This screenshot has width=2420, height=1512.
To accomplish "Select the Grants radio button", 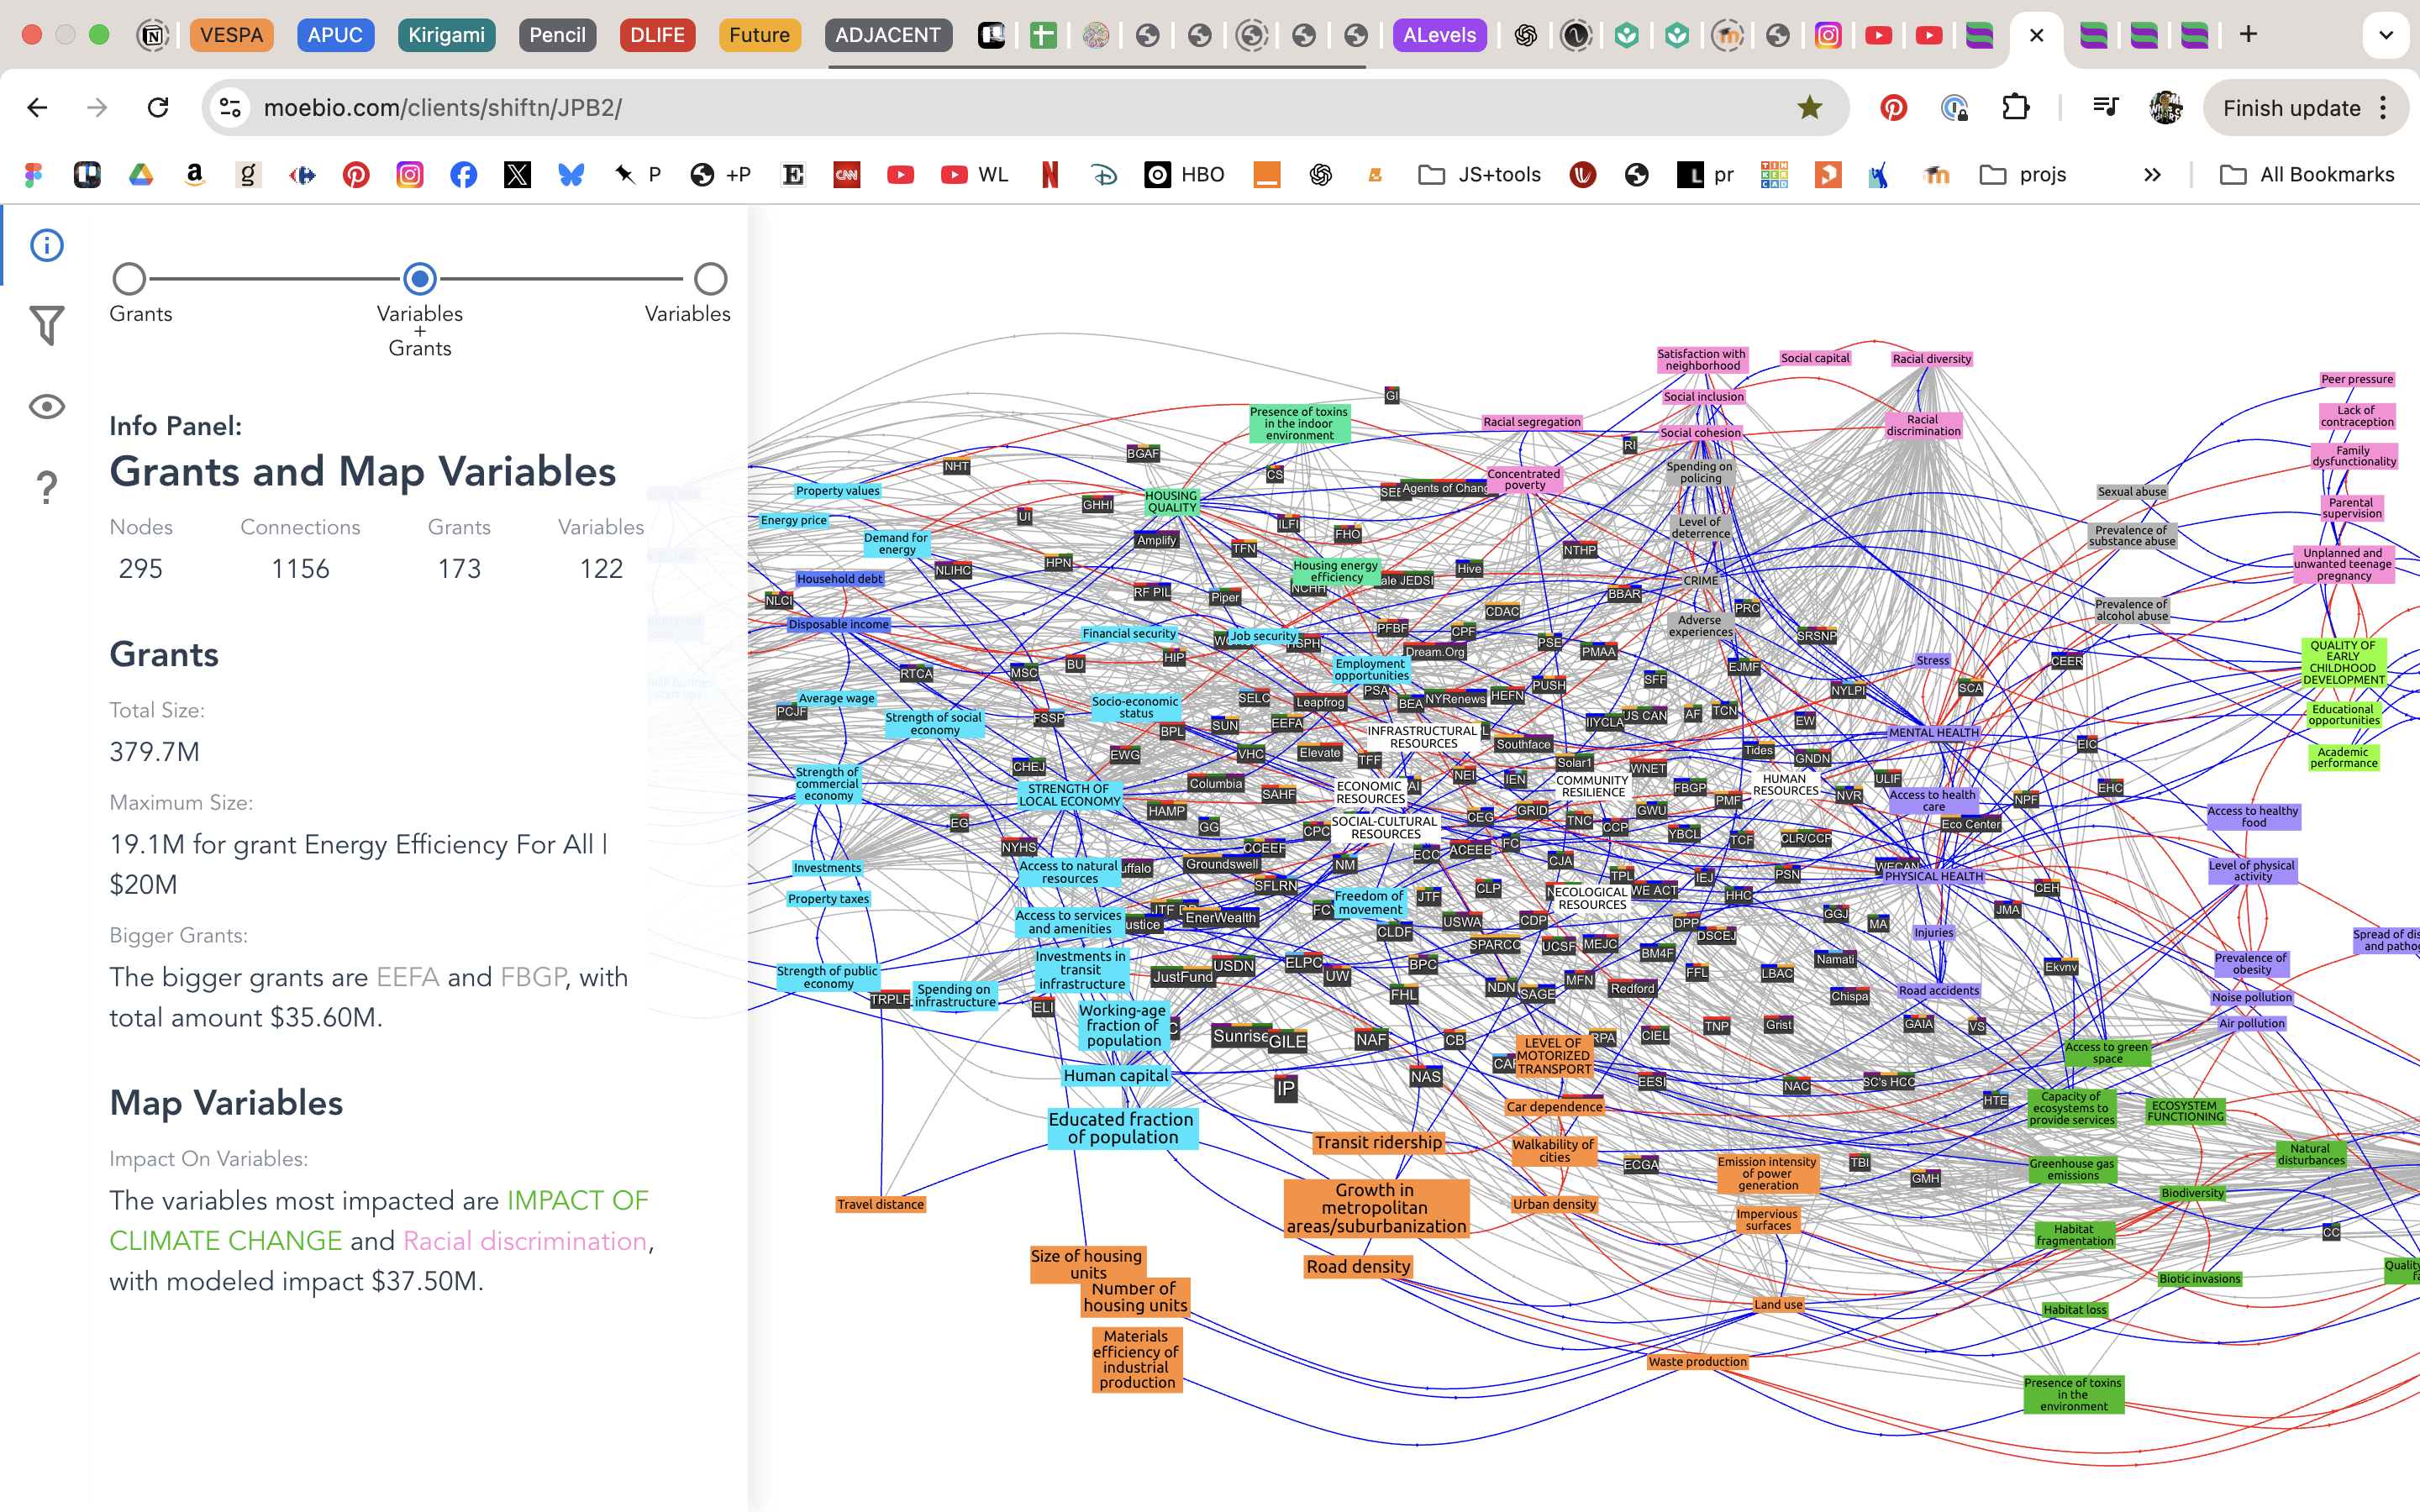I will 129,279.
